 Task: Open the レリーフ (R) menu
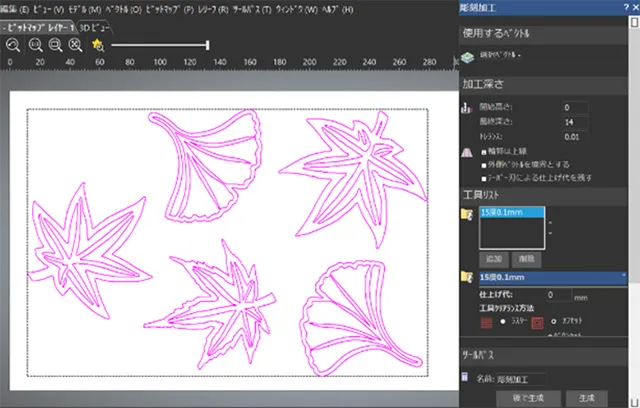(x=212, y=9)
